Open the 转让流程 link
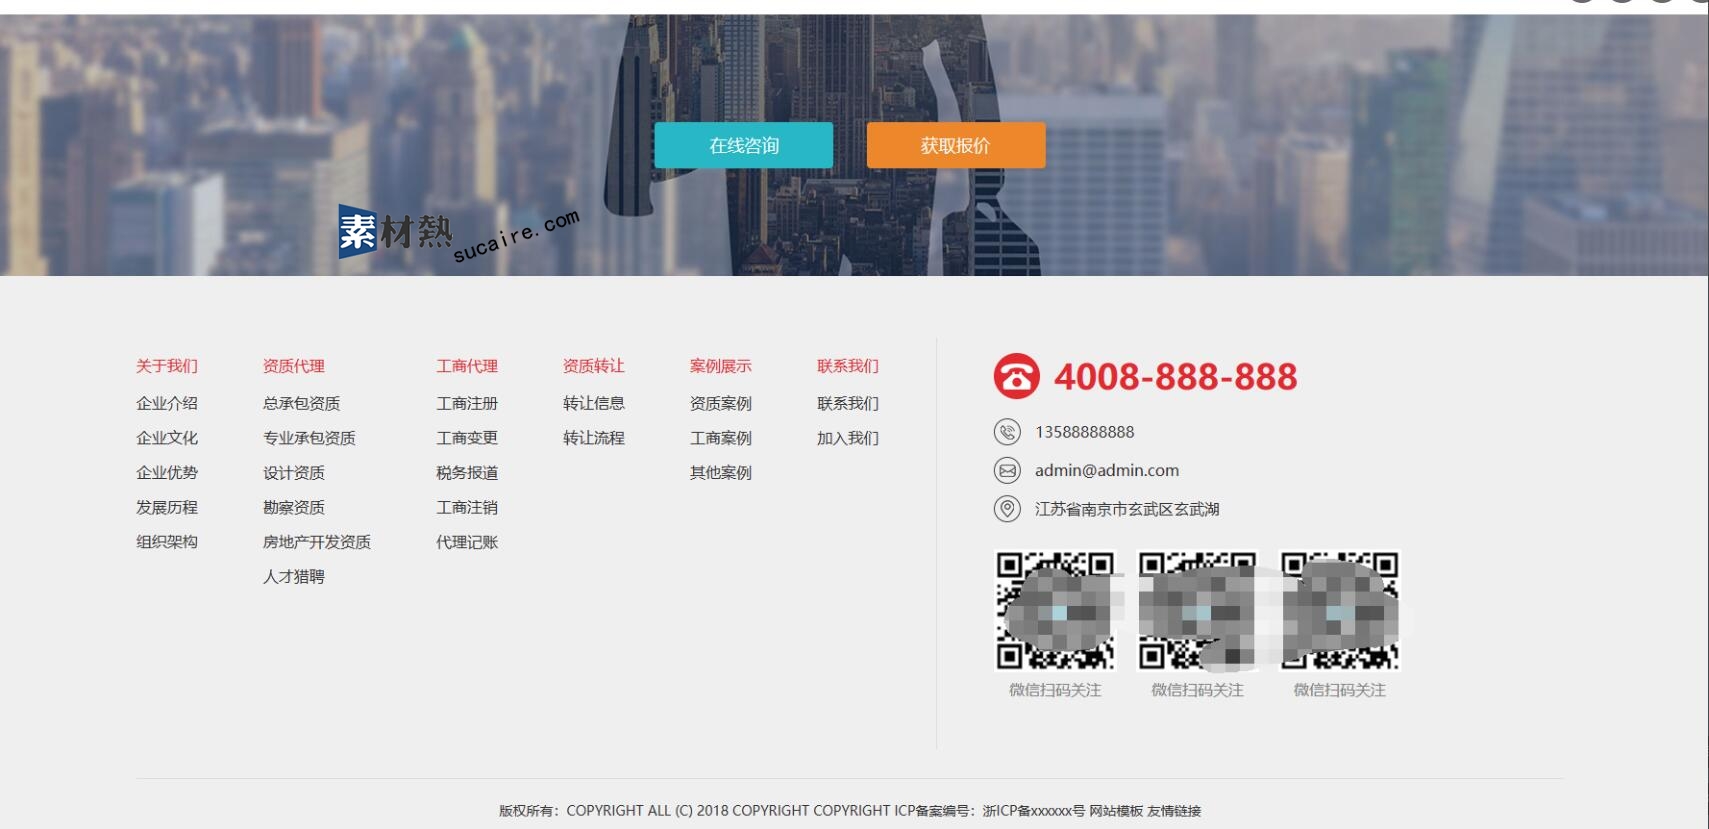This screenshot has width=1709, height=829. [x=594, y=438]
